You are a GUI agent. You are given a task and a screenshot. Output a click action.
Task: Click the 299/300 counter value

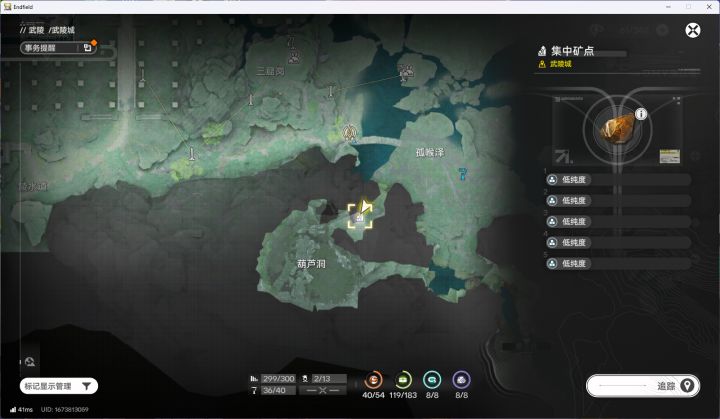pos(278,379)
